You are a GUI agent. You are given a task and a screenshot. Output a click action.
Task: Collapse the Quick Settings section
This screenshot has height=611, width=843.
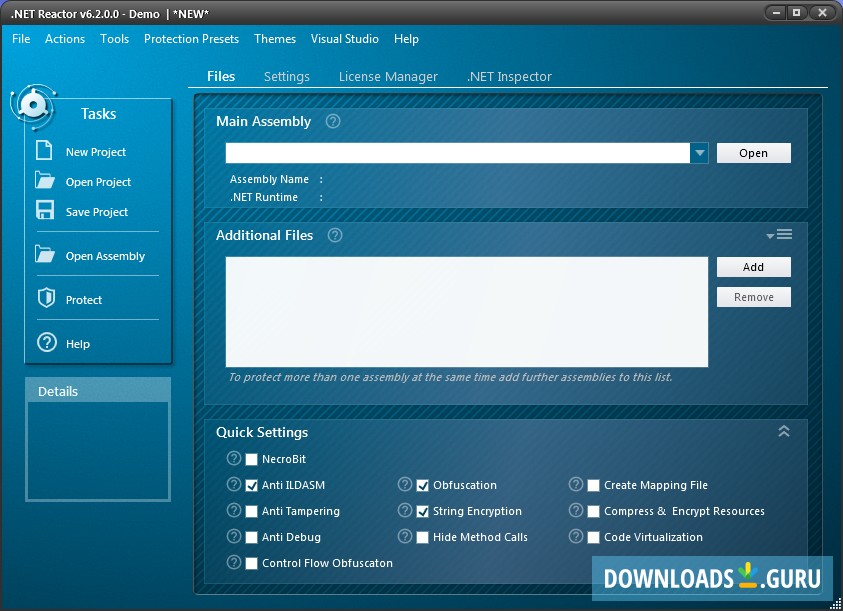tap(784, 431)
